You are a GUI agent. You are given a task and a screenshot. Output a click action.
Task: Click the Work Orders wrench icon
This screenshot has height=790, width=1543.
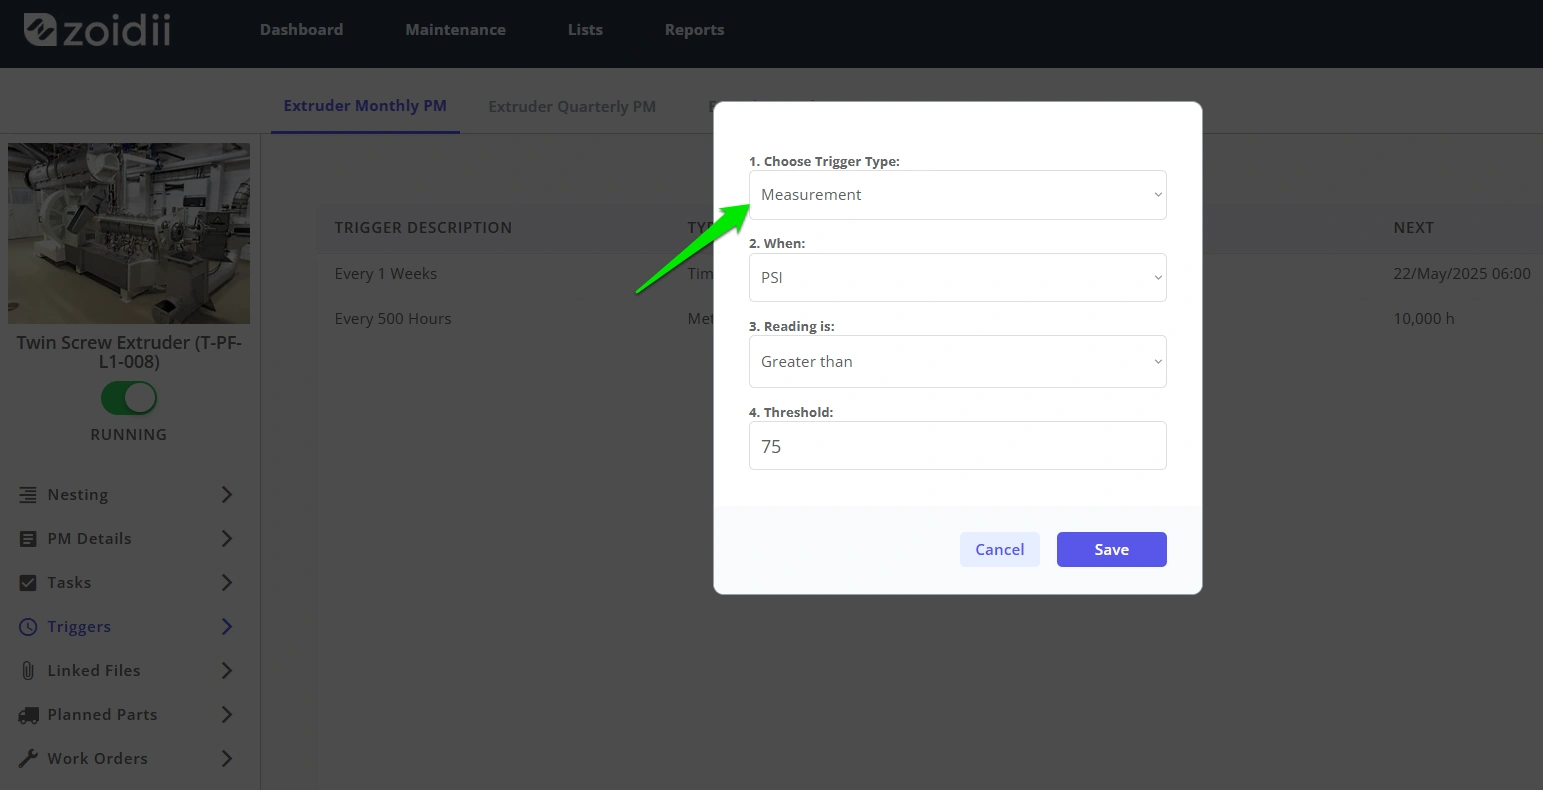28,758
